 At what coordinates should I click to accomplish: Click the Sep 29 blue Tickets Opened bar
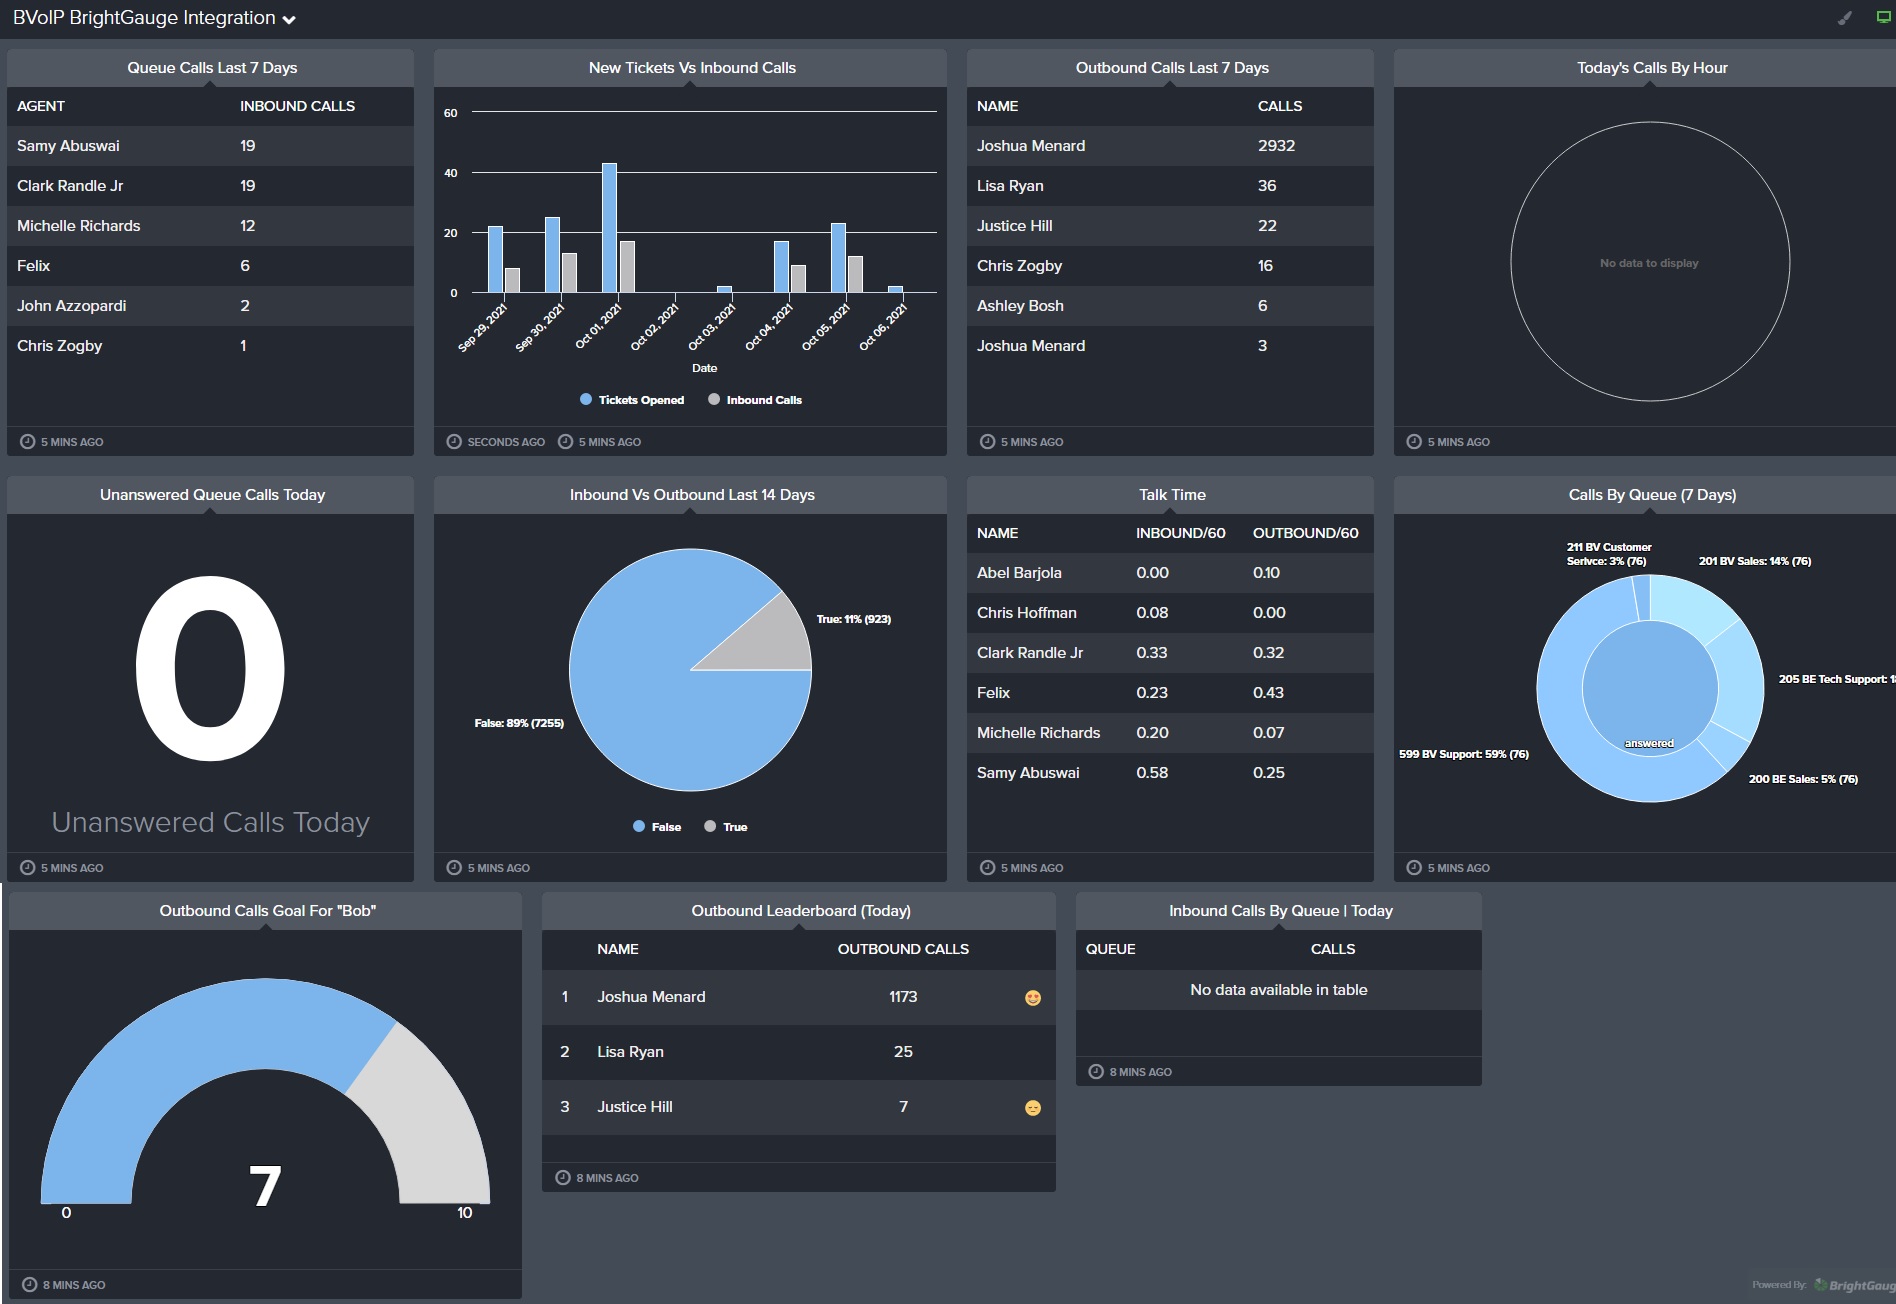tap(495, 259)
